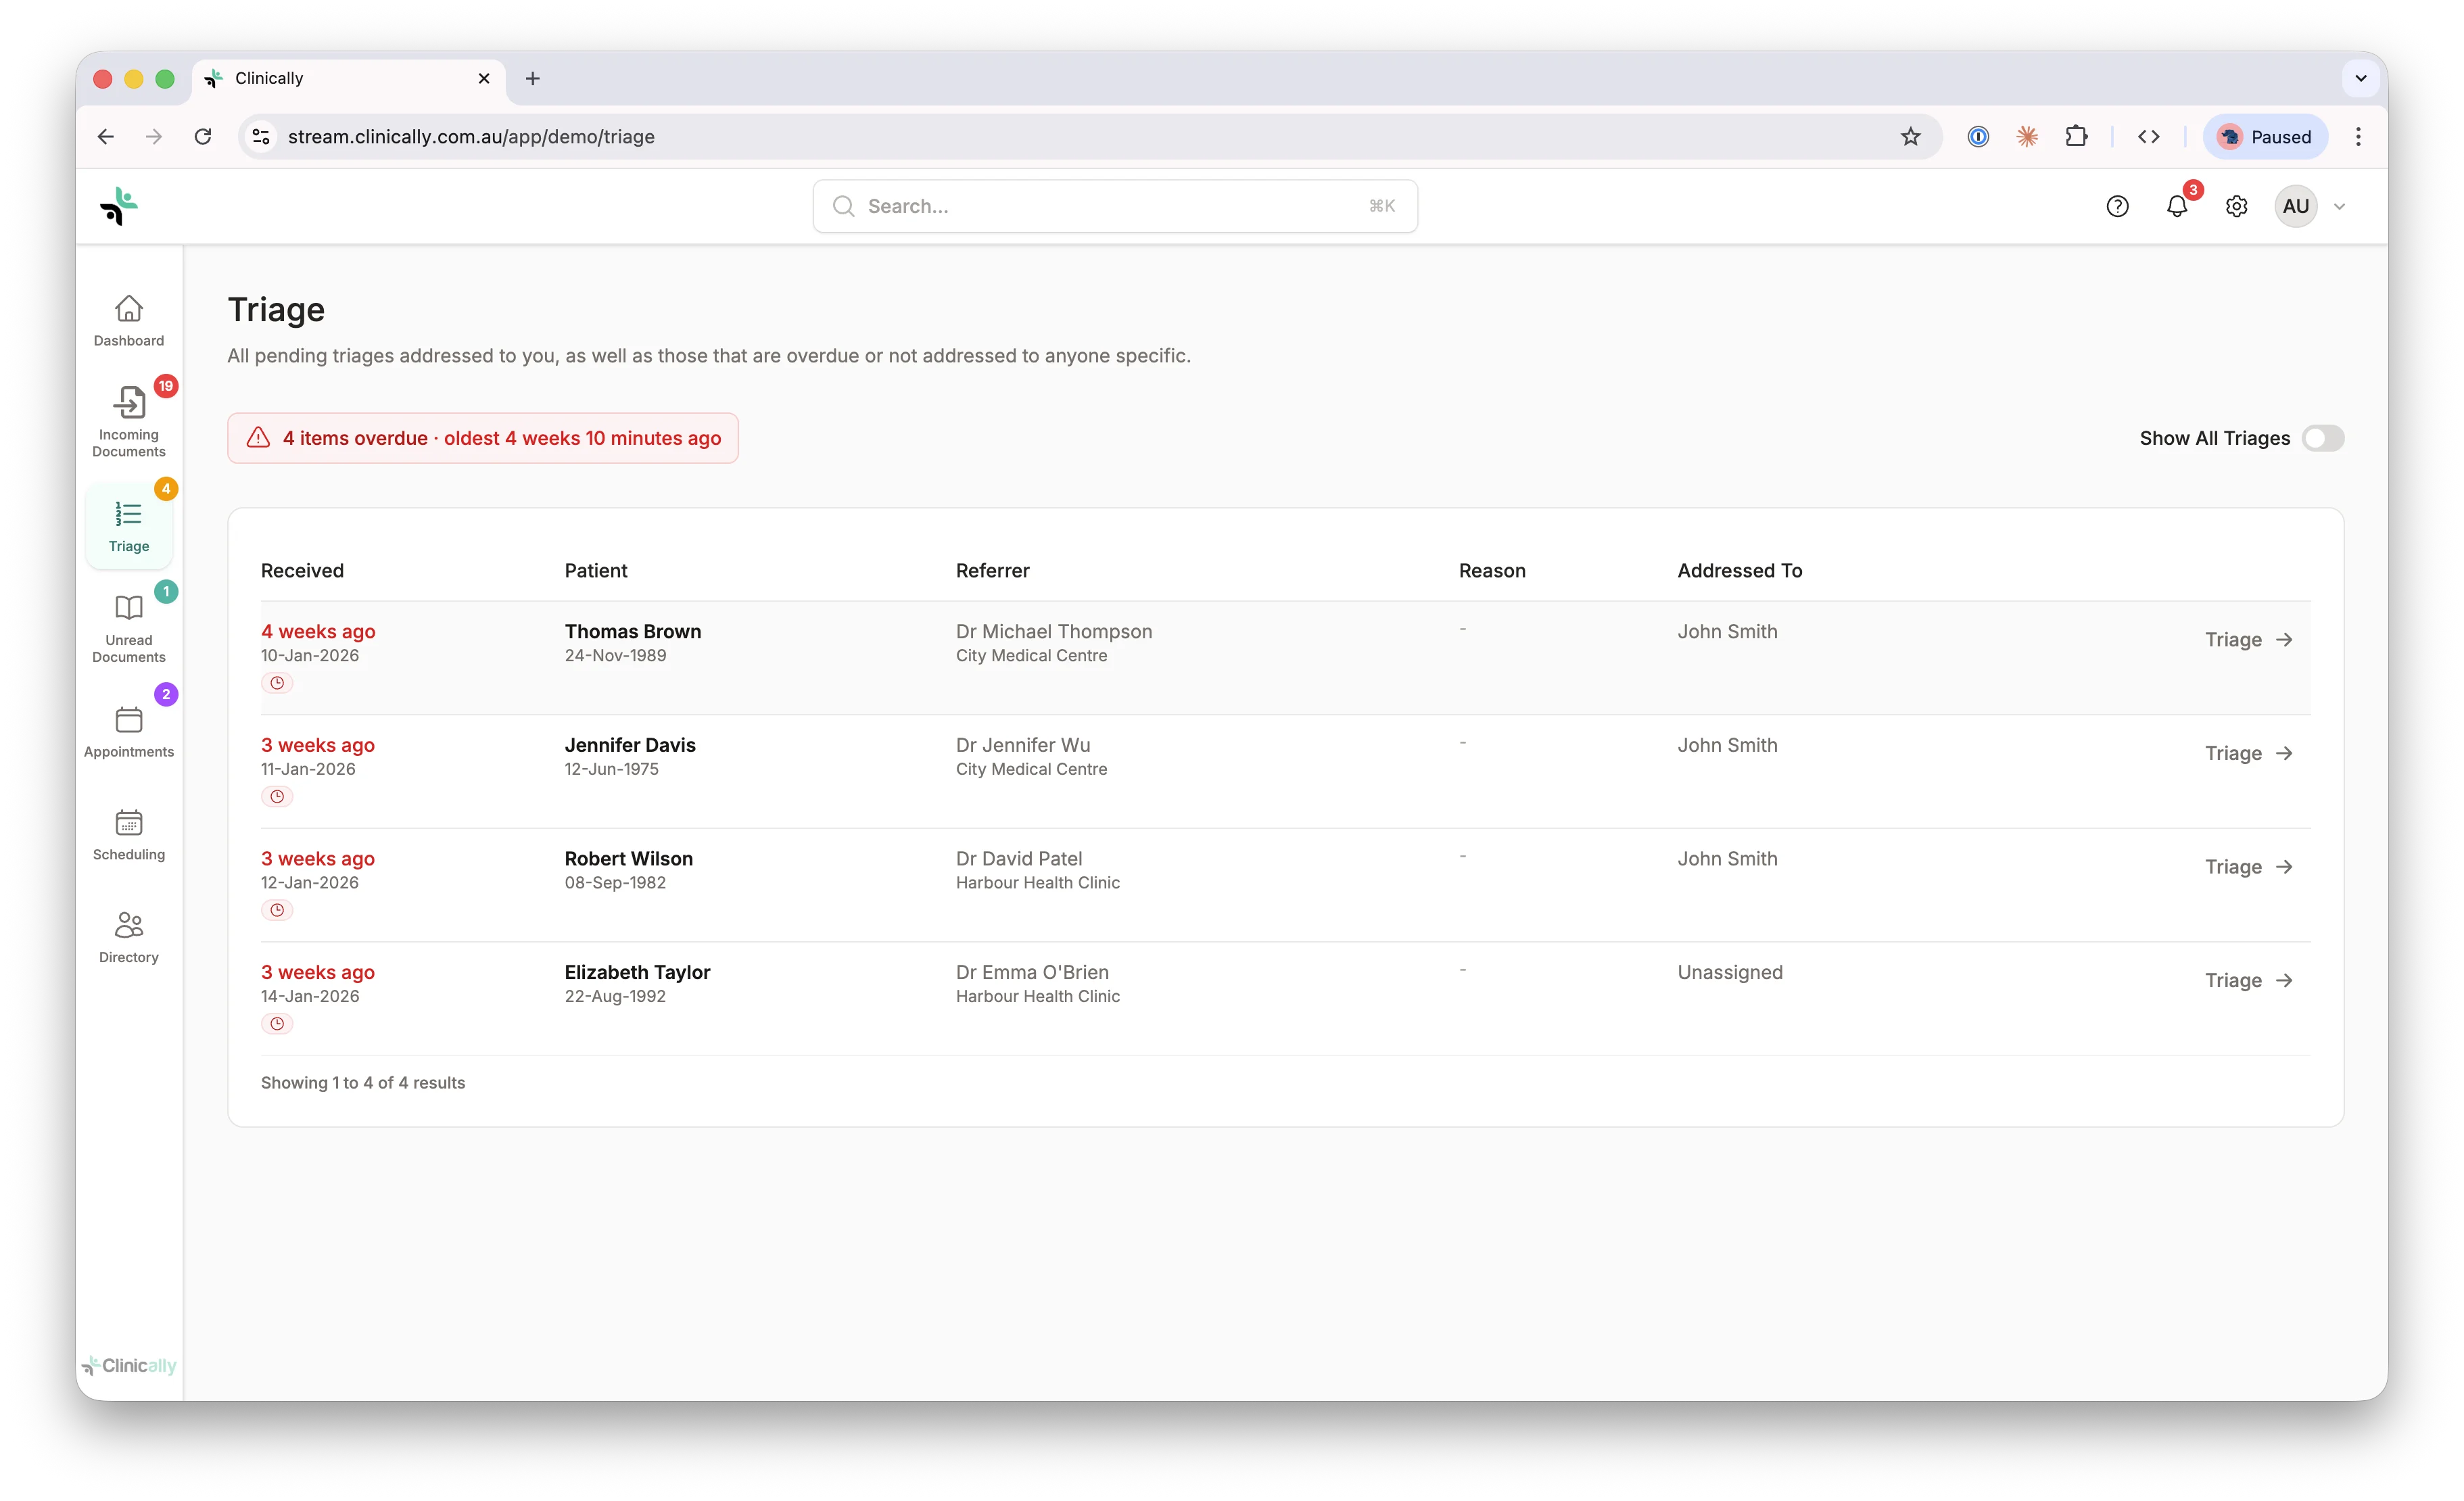Screen dimensions: 2464x1501
Task: Open the Directory panel
Action: (128, 936)
